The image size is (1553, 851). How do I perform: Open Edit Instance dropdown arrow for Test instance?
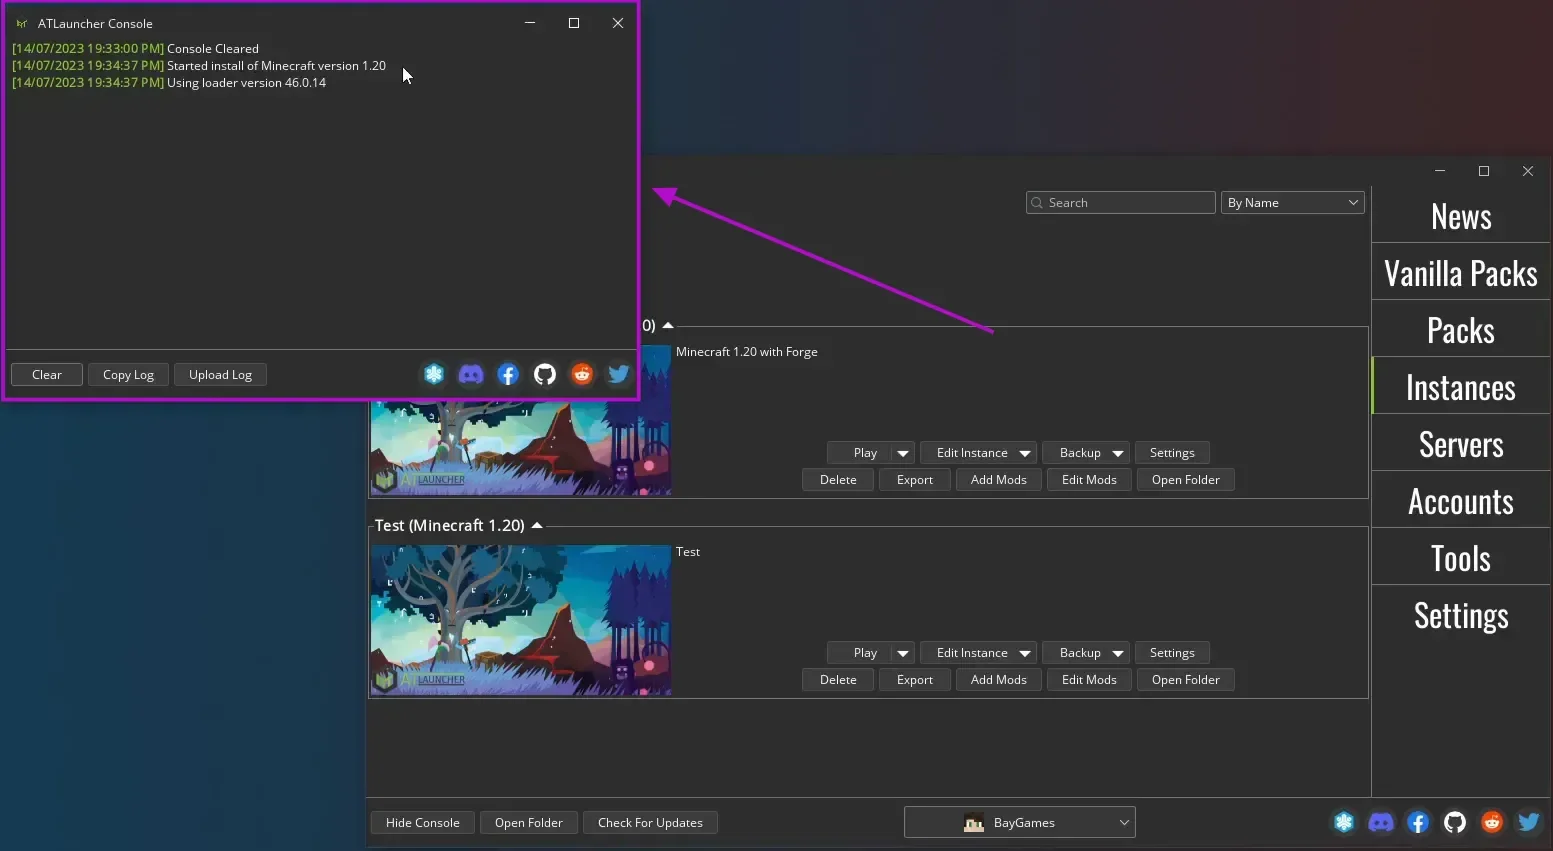click(1025, 653)
